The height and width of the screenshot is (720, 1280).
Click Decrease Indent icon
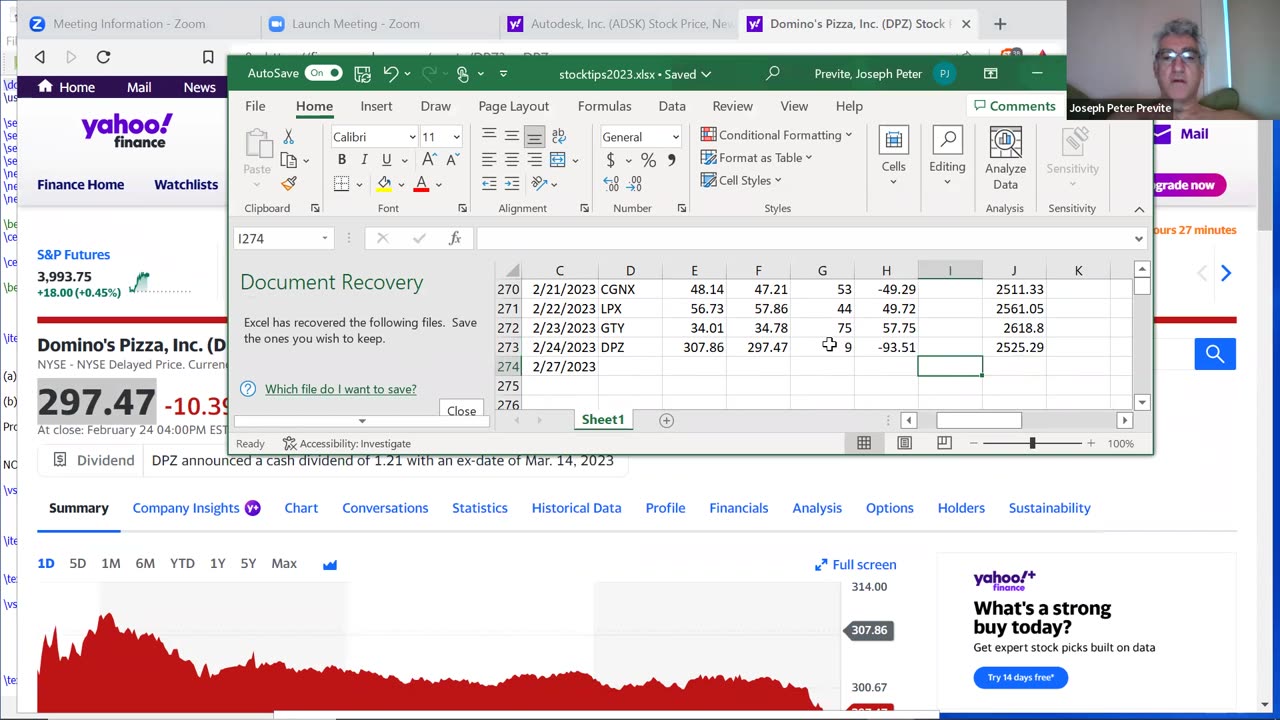pos(489,183)
